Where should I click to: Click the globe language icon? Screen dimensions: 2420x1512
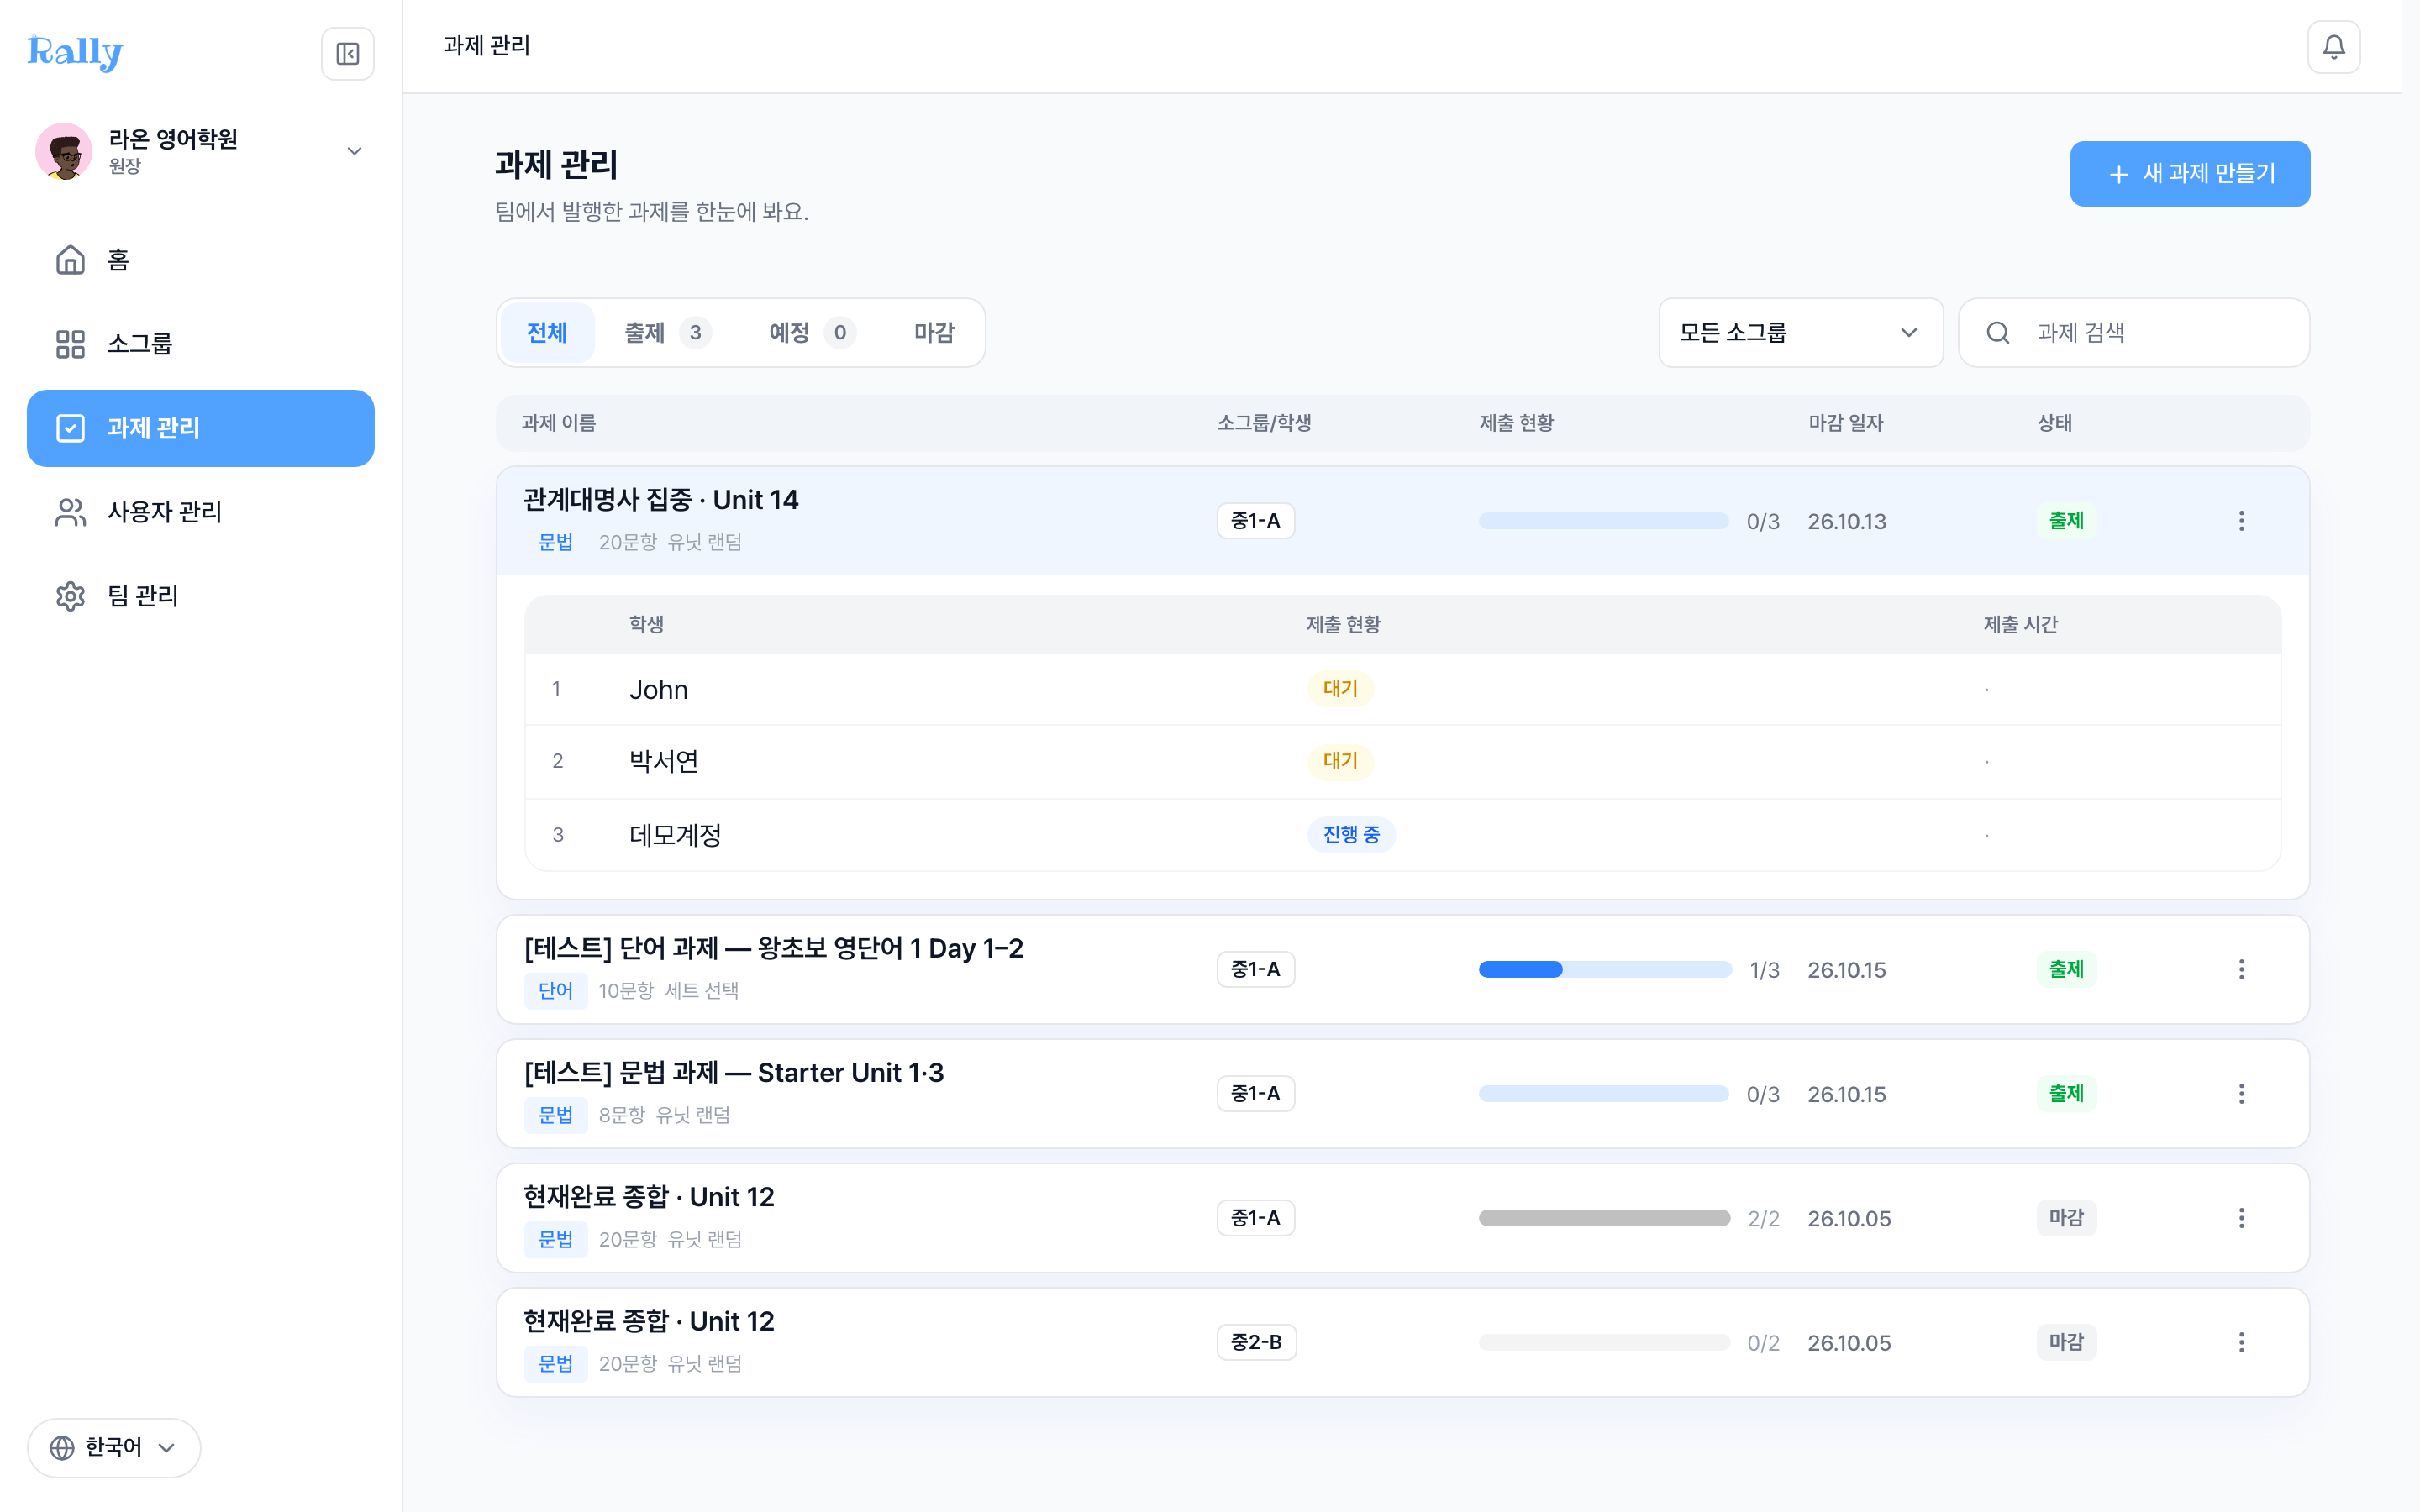[62, 1447]
